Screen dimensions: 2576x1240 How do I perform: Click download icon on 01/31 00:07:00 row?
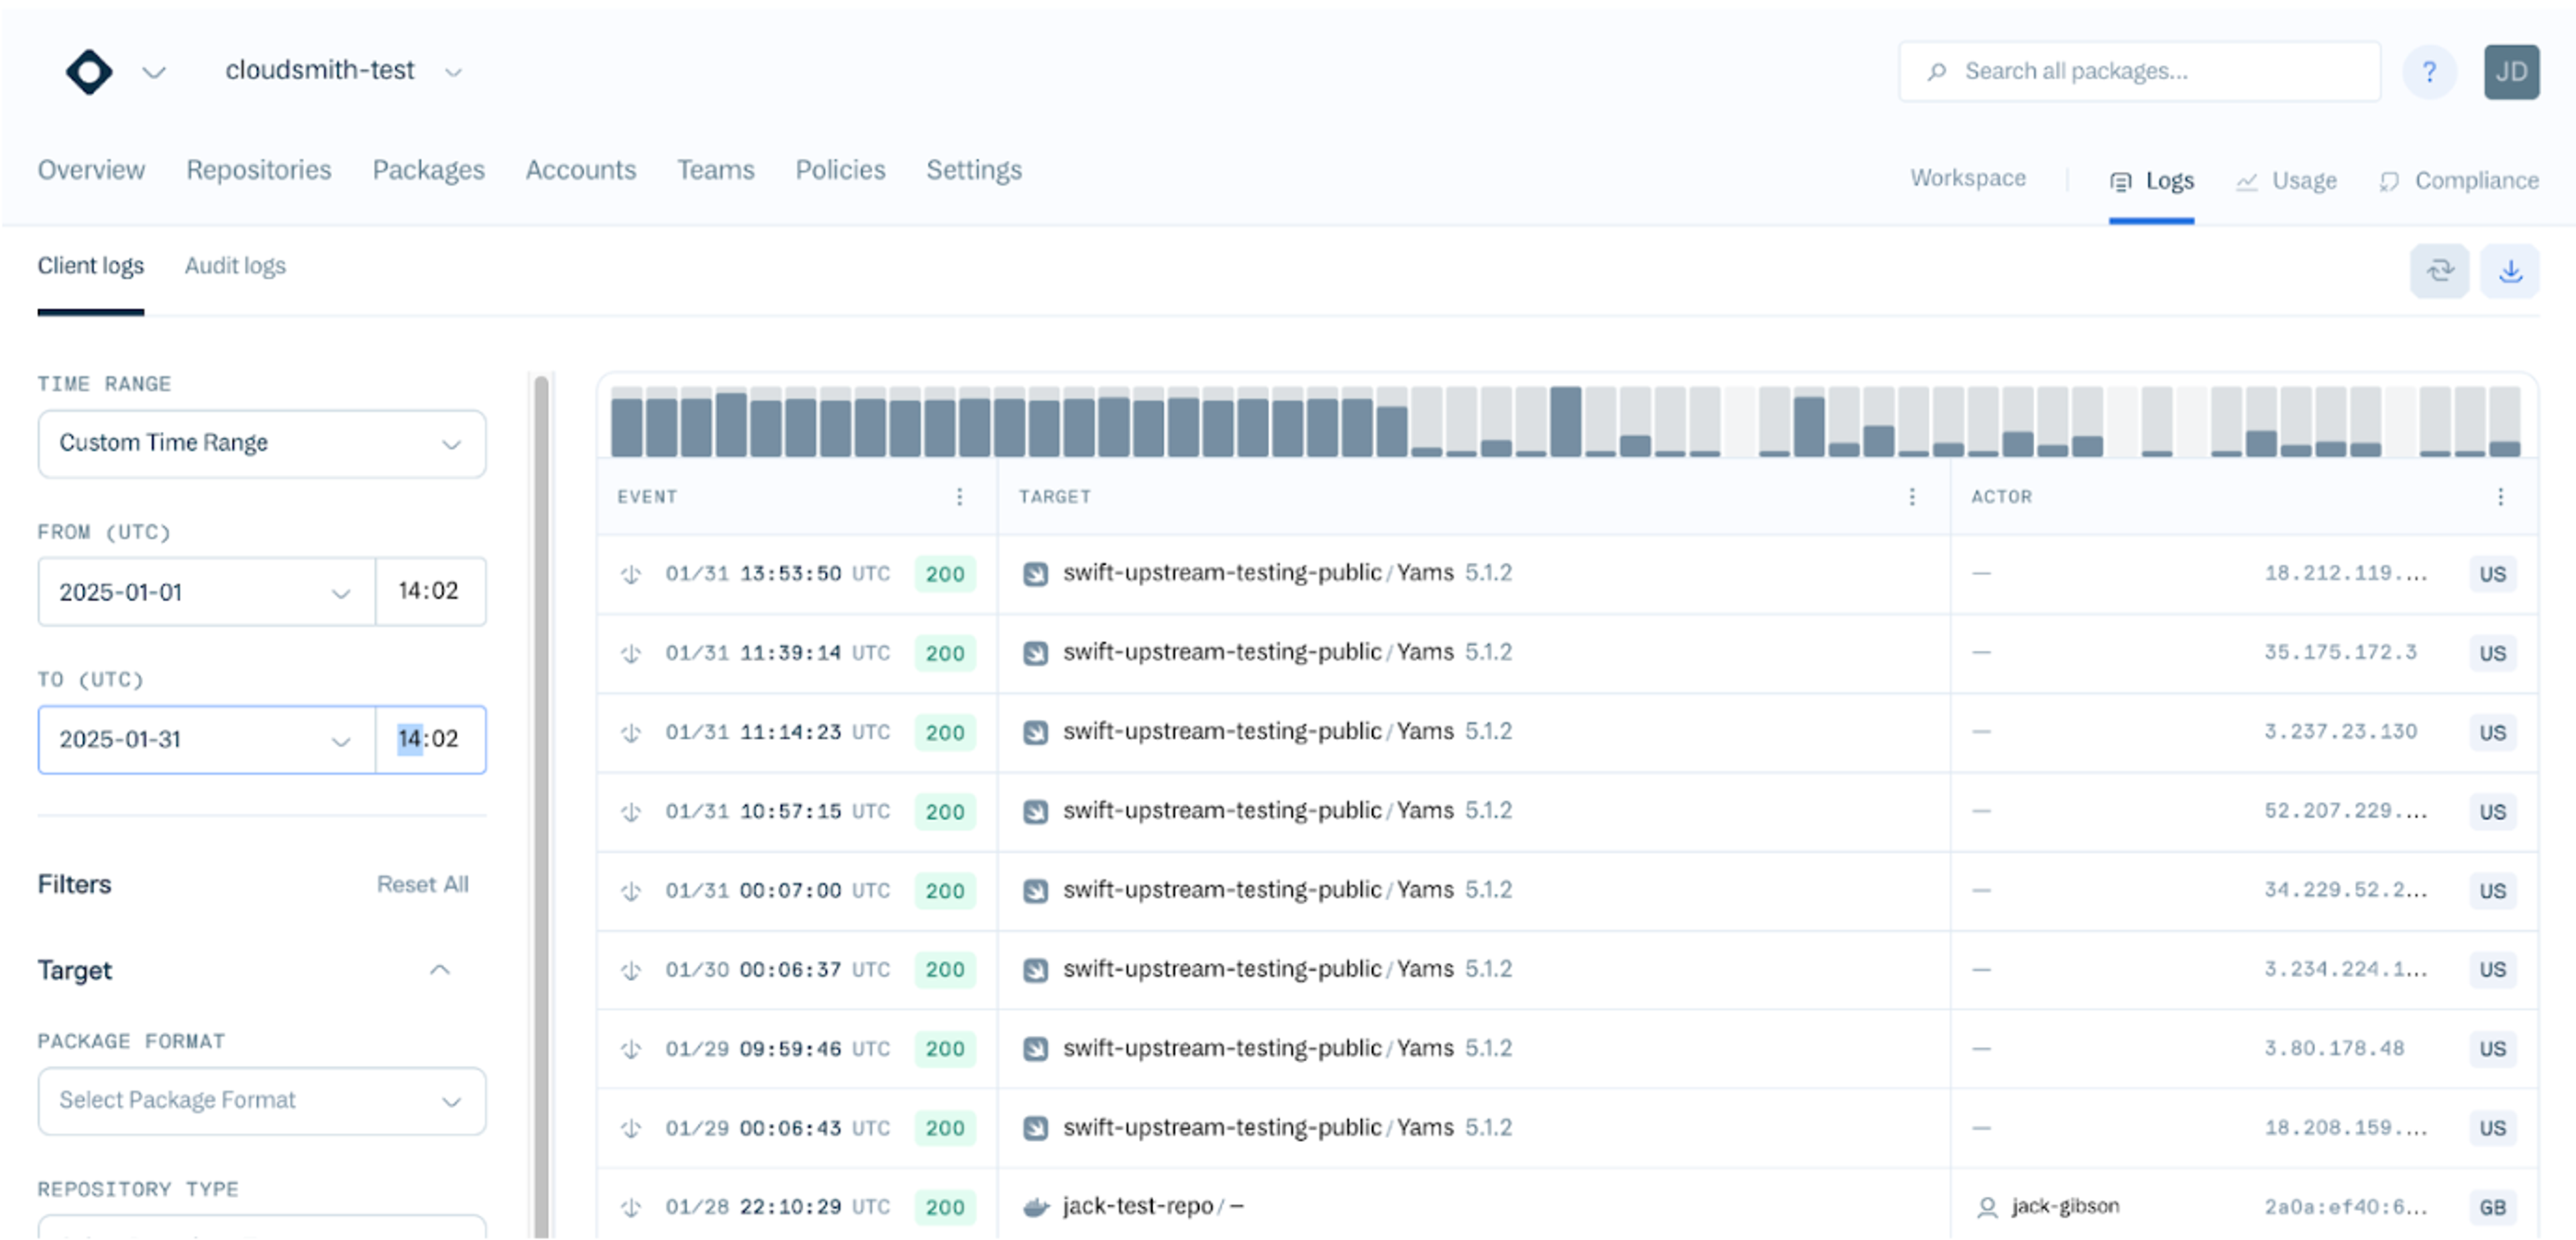630,891
